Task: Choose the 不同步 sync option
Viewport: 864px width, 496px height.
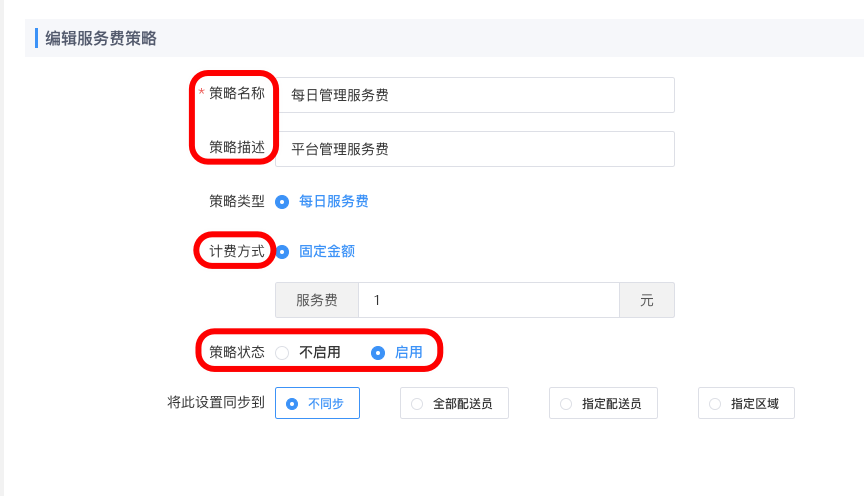Action: pos(316,404)
